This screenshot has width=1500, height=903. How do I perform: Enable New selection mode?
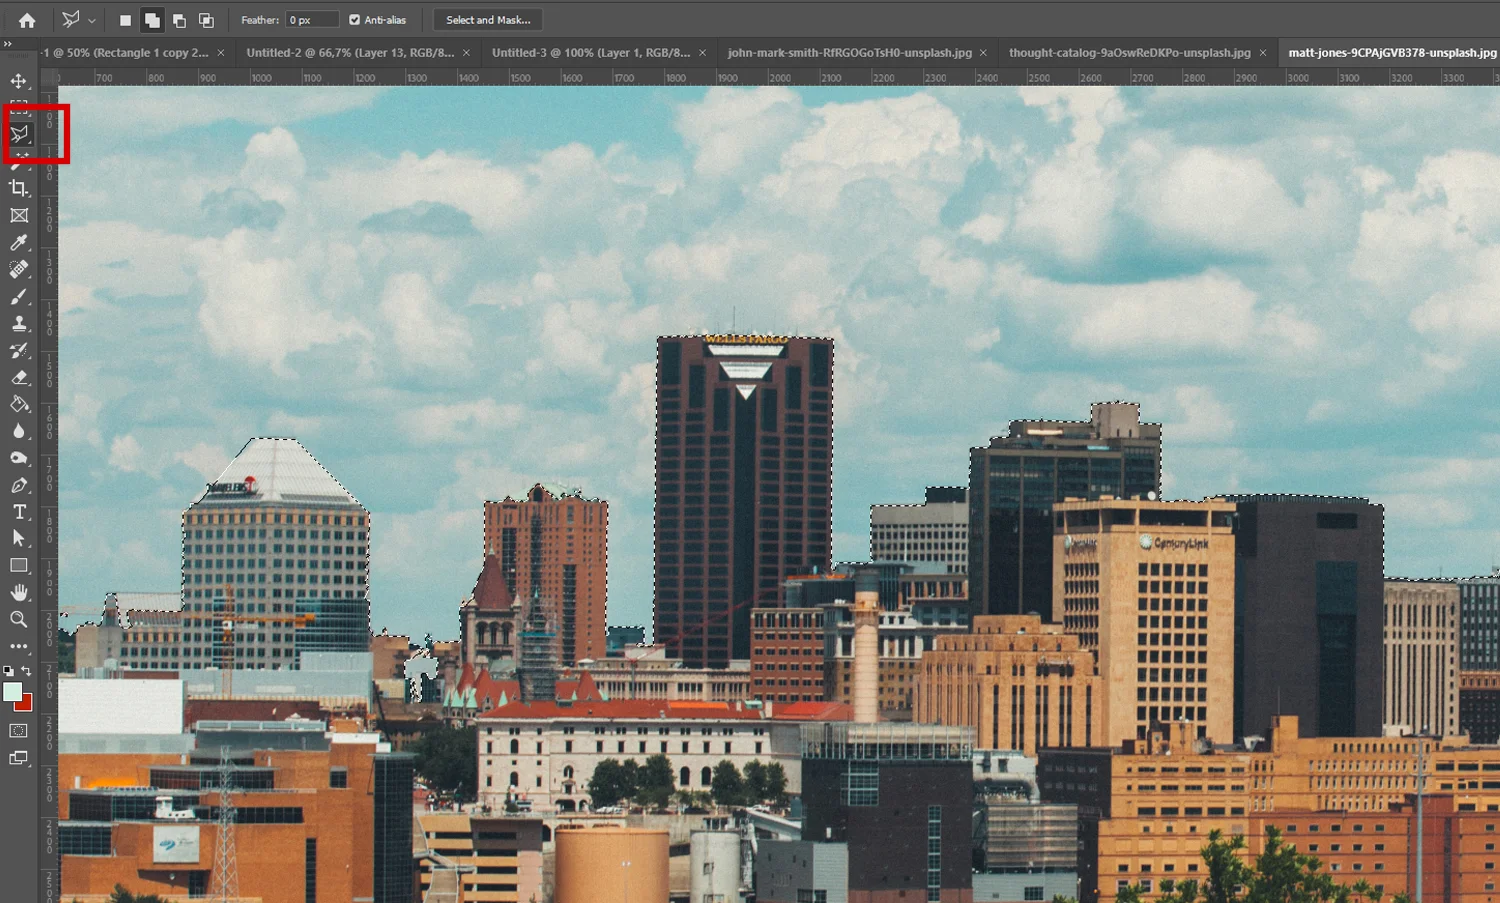[125, 20]
